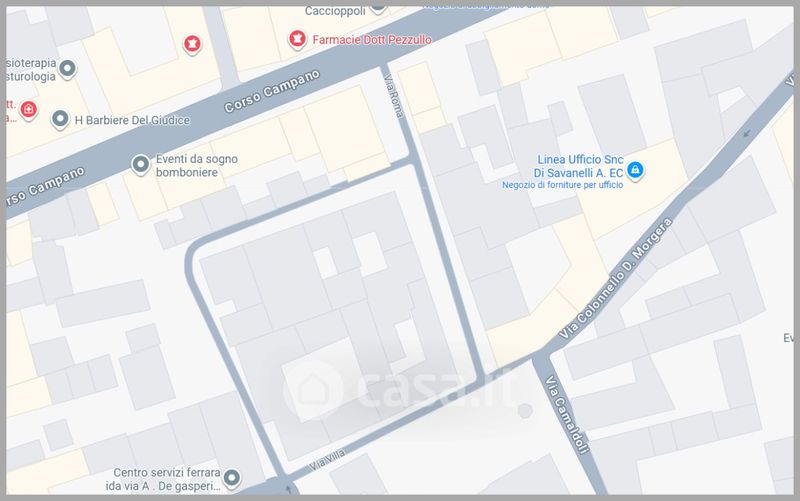The height and width of the screenshot is (501, 800).
Task: Click the Via Colonnello D. Morgera street label
Action: 616,279
